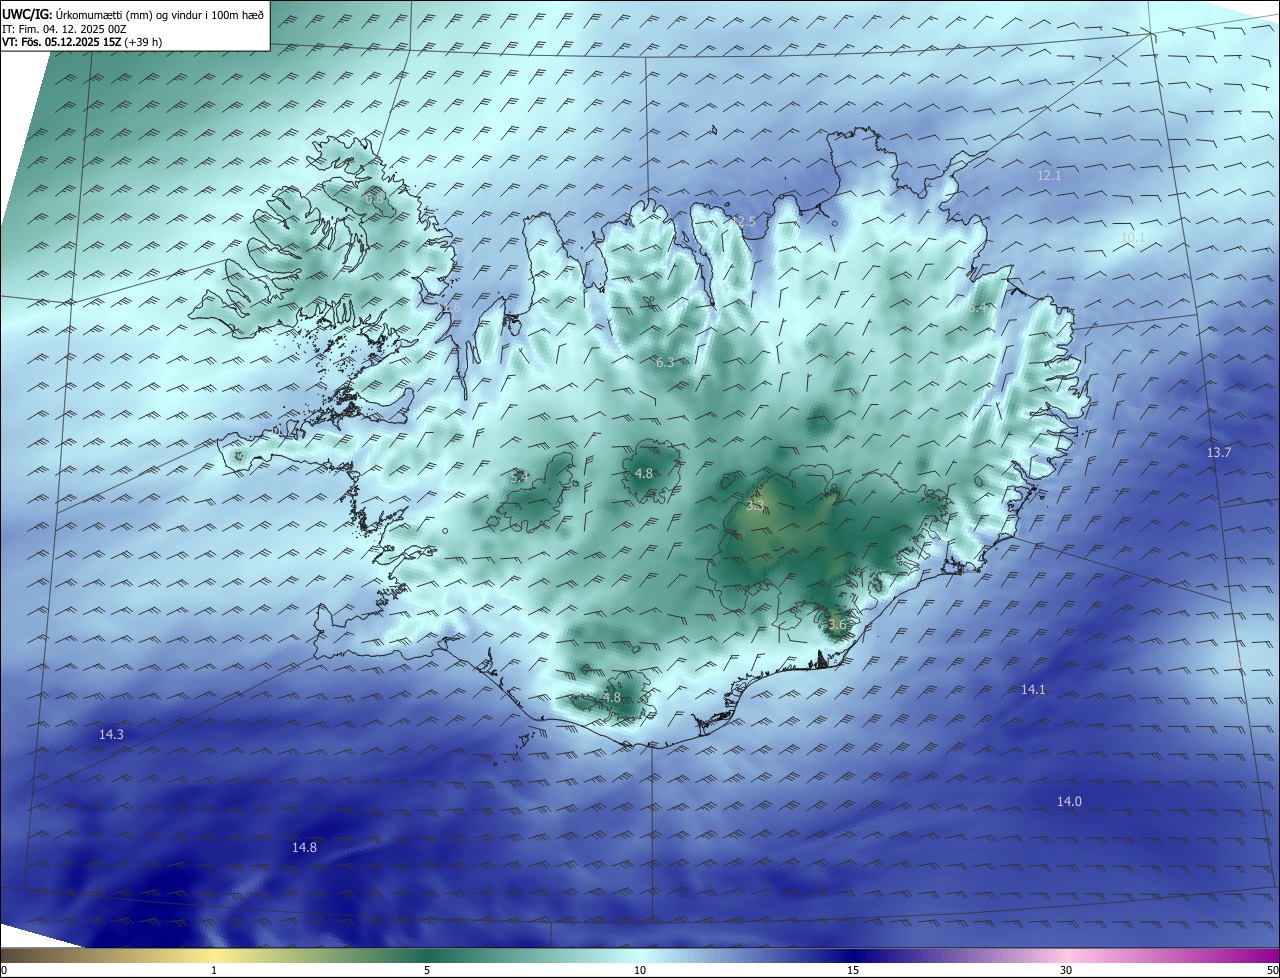
Task: Click the 12.5 value label at the north coast
Action: (x=744, y=221)
